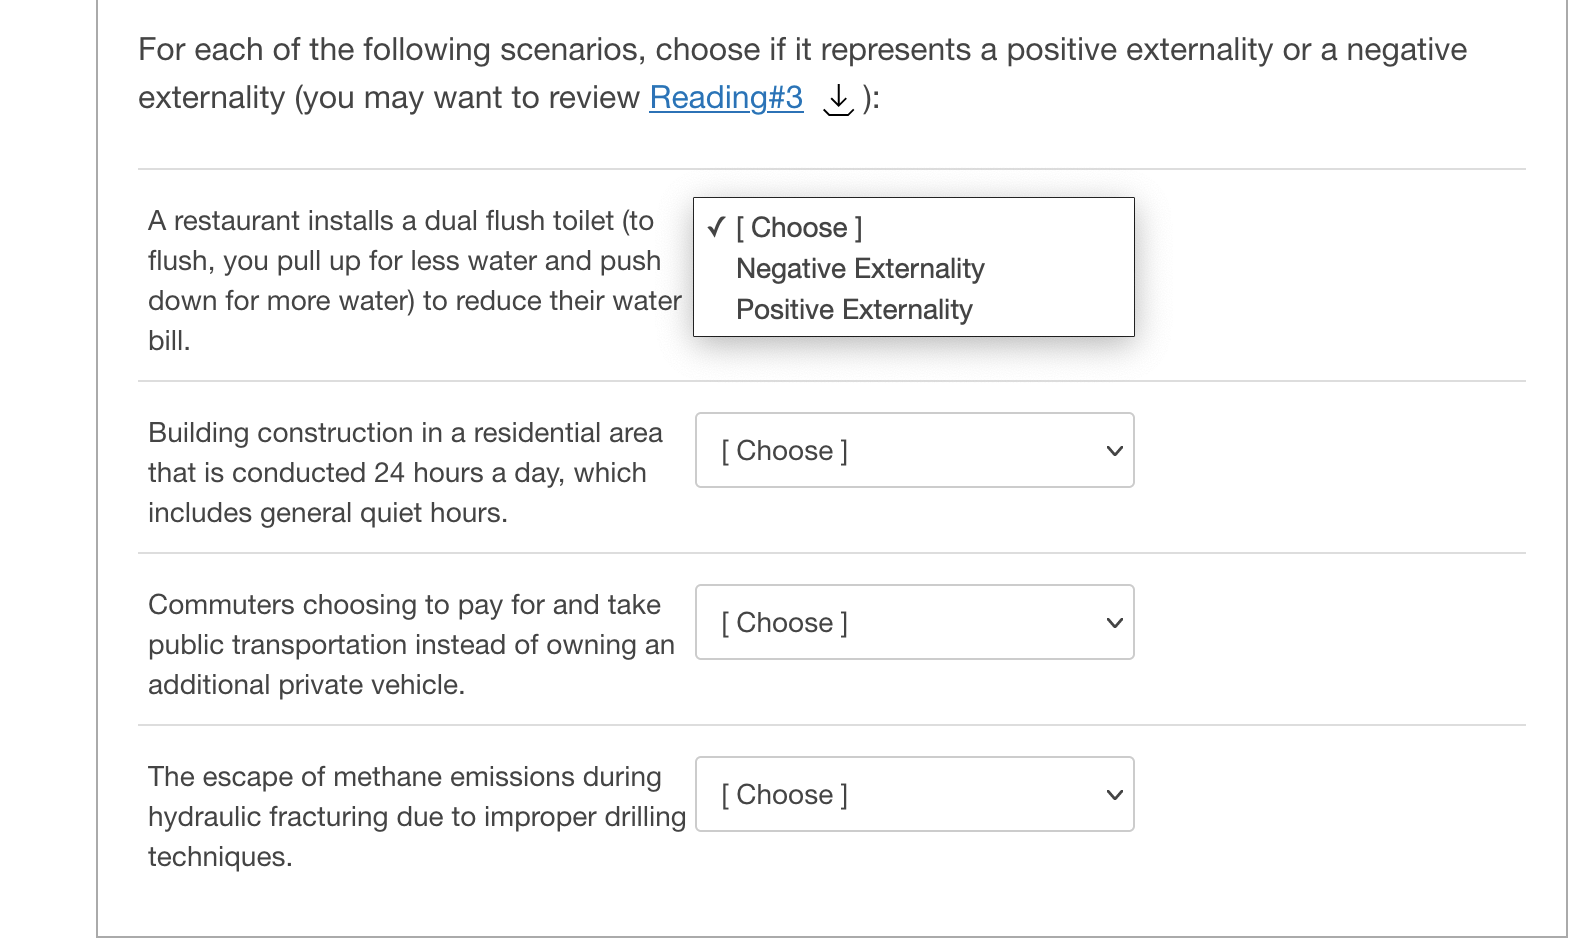1592x940 pixels.
Task: Select Negative Externality in the open list
Action: coord(860,269)
